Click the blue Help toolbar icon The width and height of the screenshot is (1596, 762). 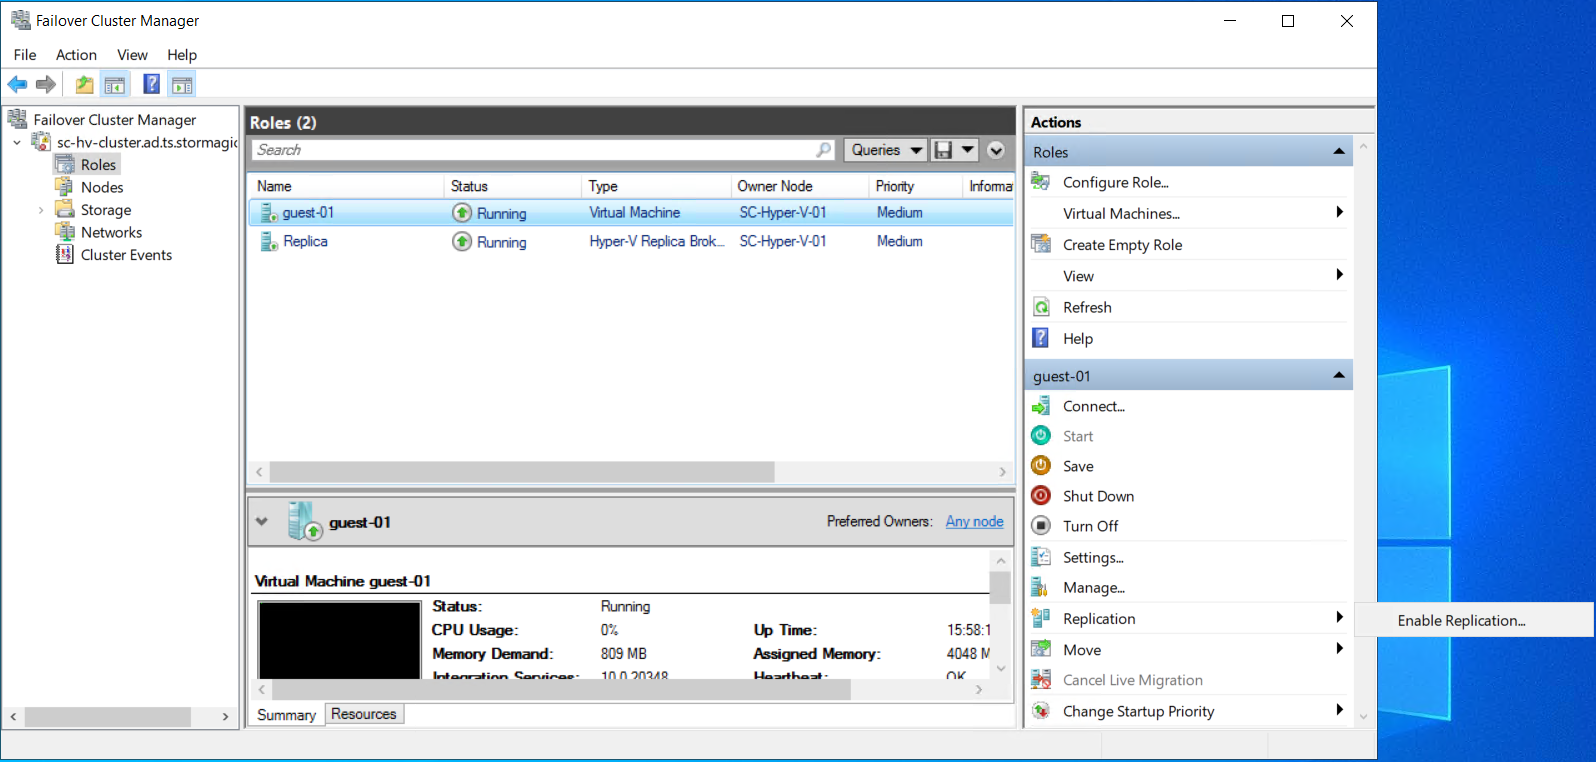click(x=152, y=84)
